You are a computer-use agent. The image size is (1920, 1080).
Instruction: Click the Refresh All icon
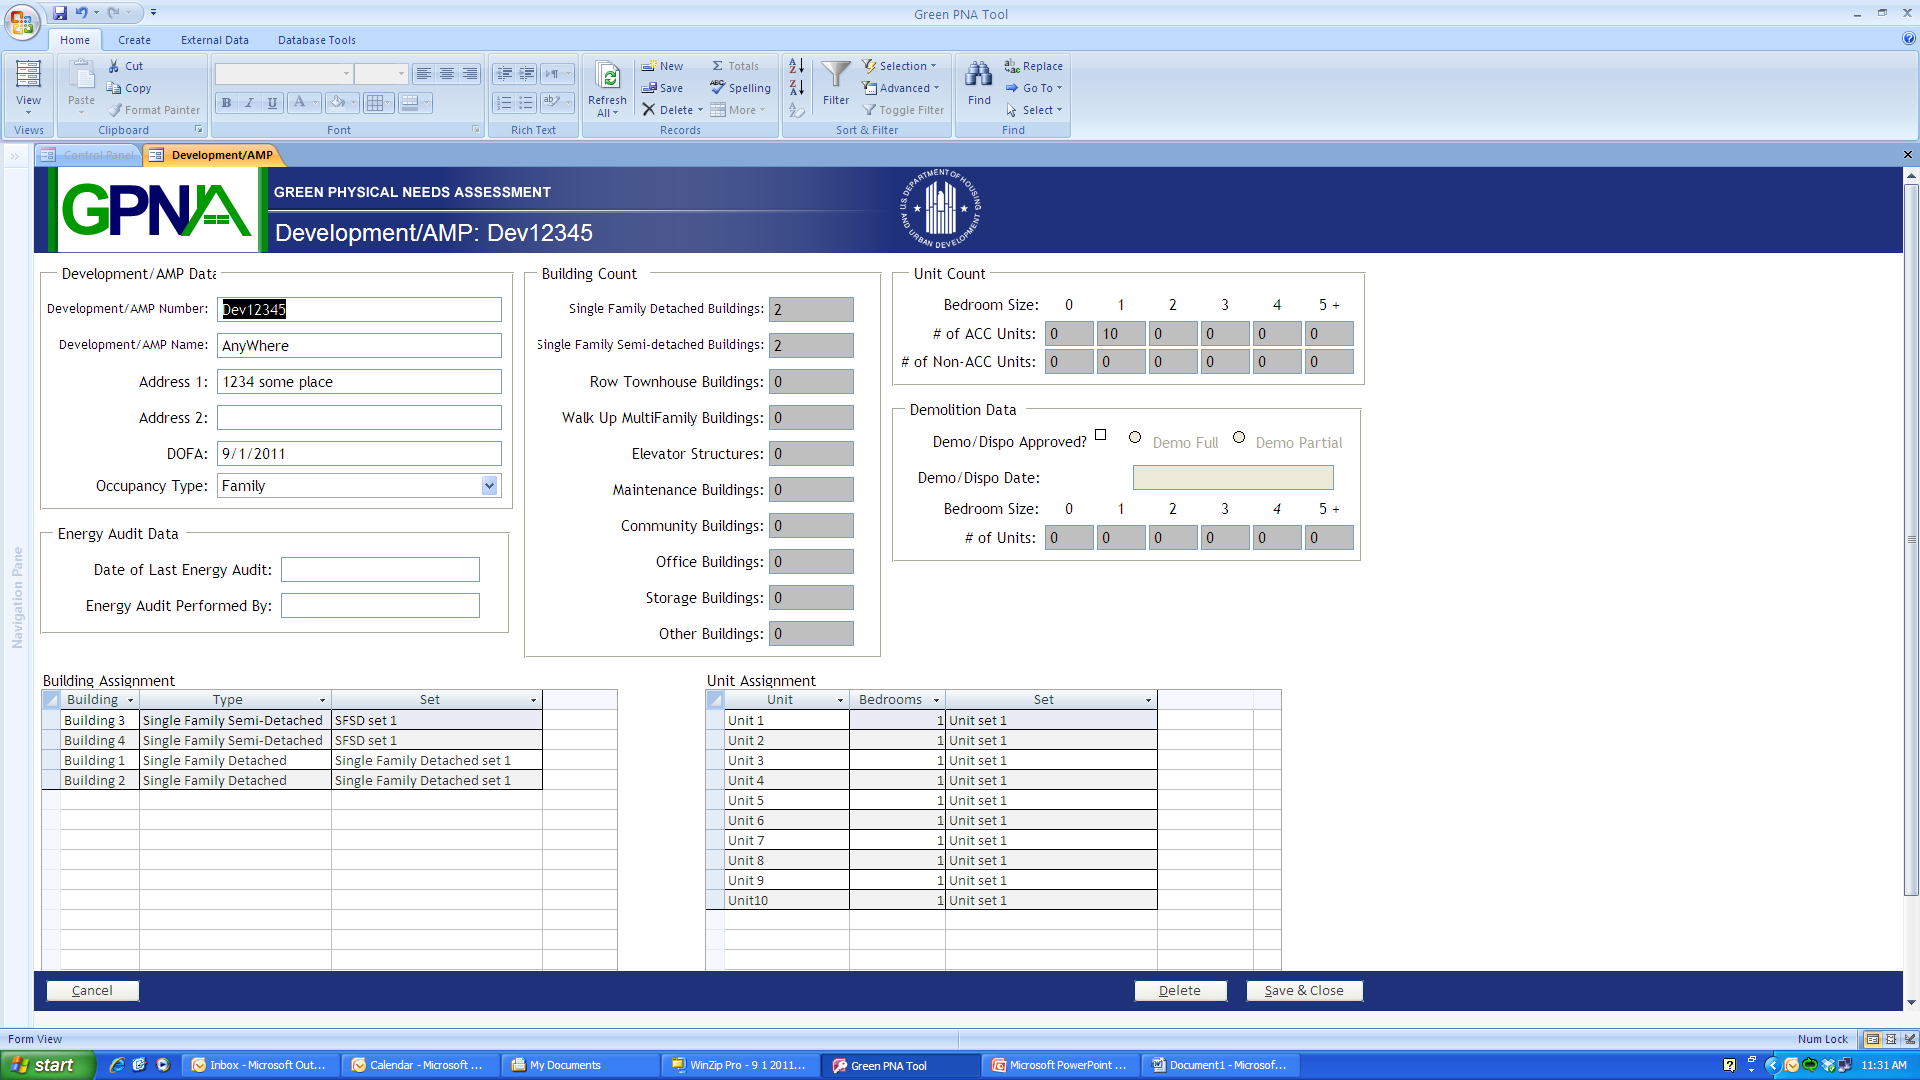point(607,77)
